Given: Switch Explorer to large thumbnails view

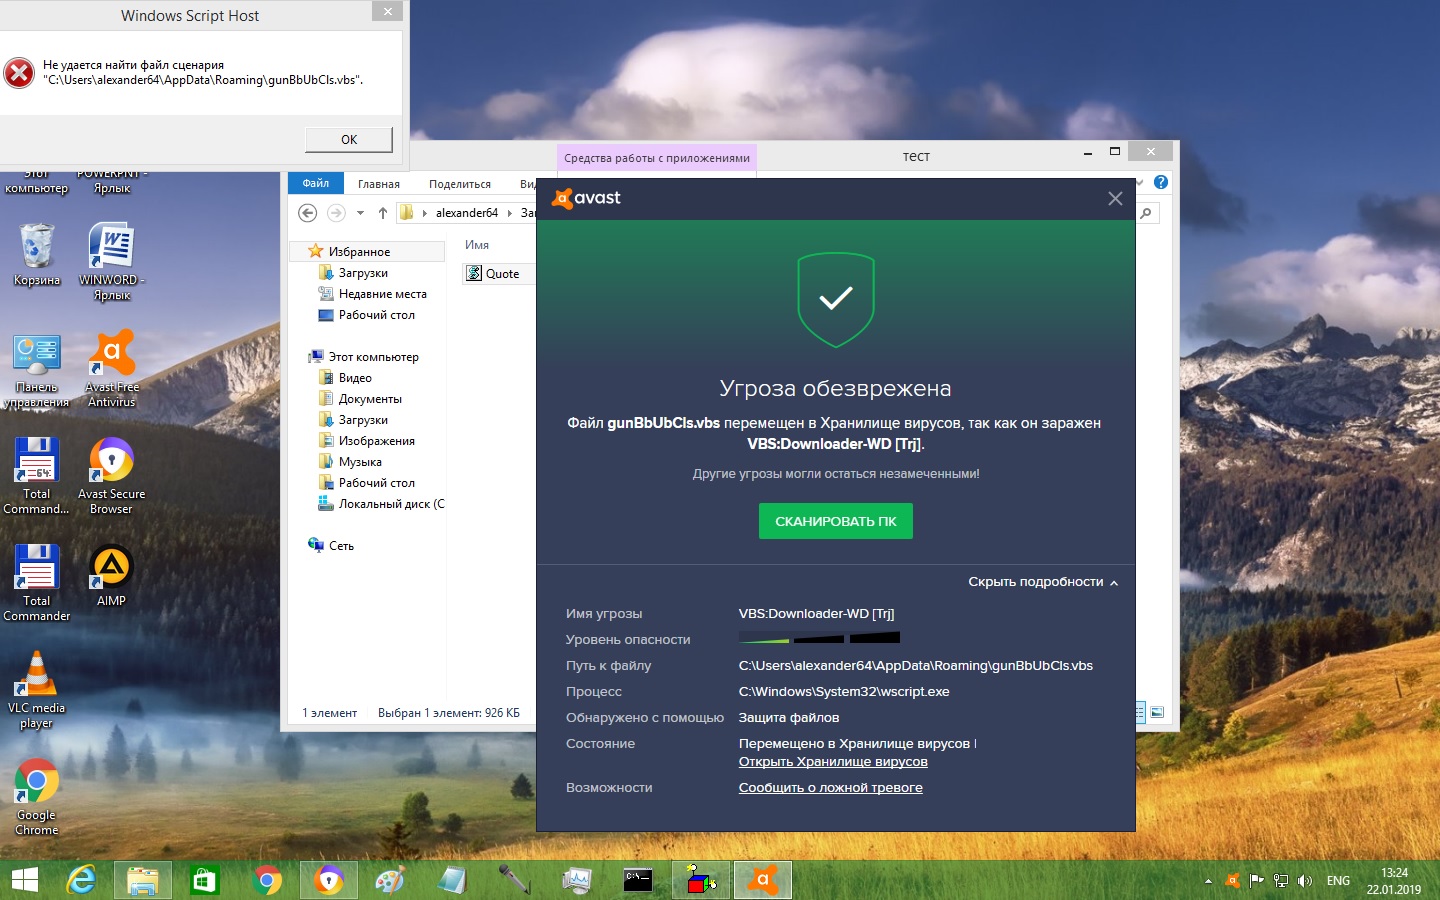Looking at the screenshot, I should click(1157, 713).
